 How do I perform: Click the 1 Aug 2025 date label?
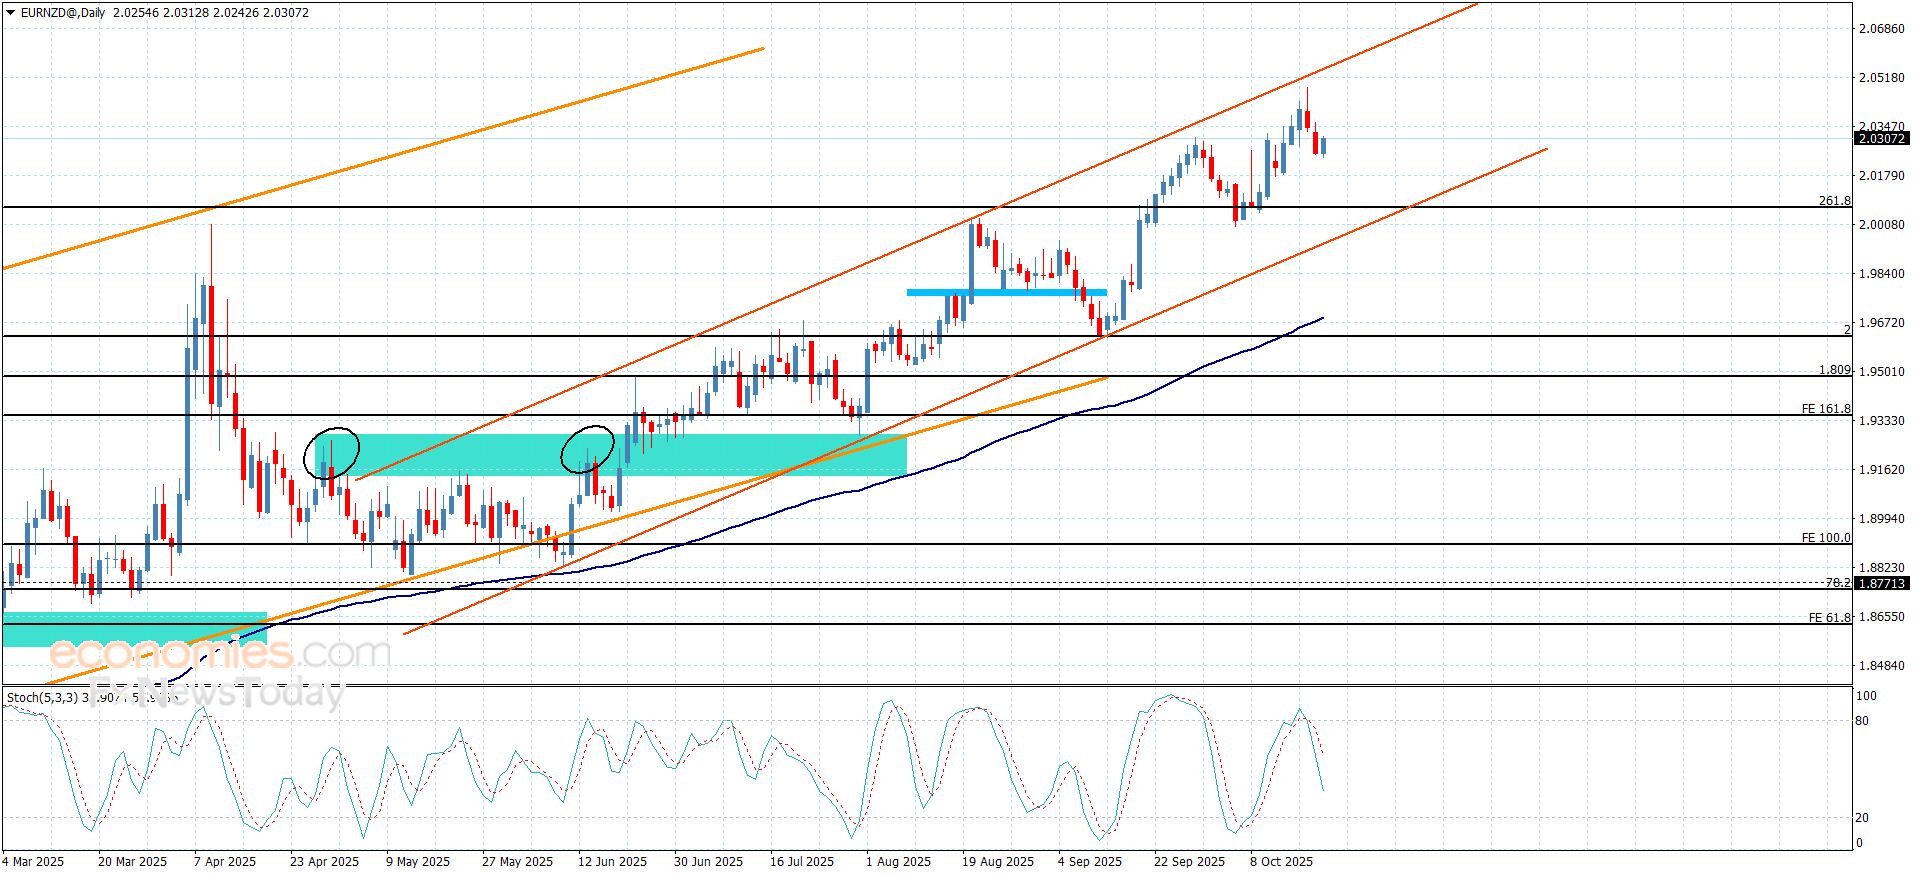(x=897, y=861)
